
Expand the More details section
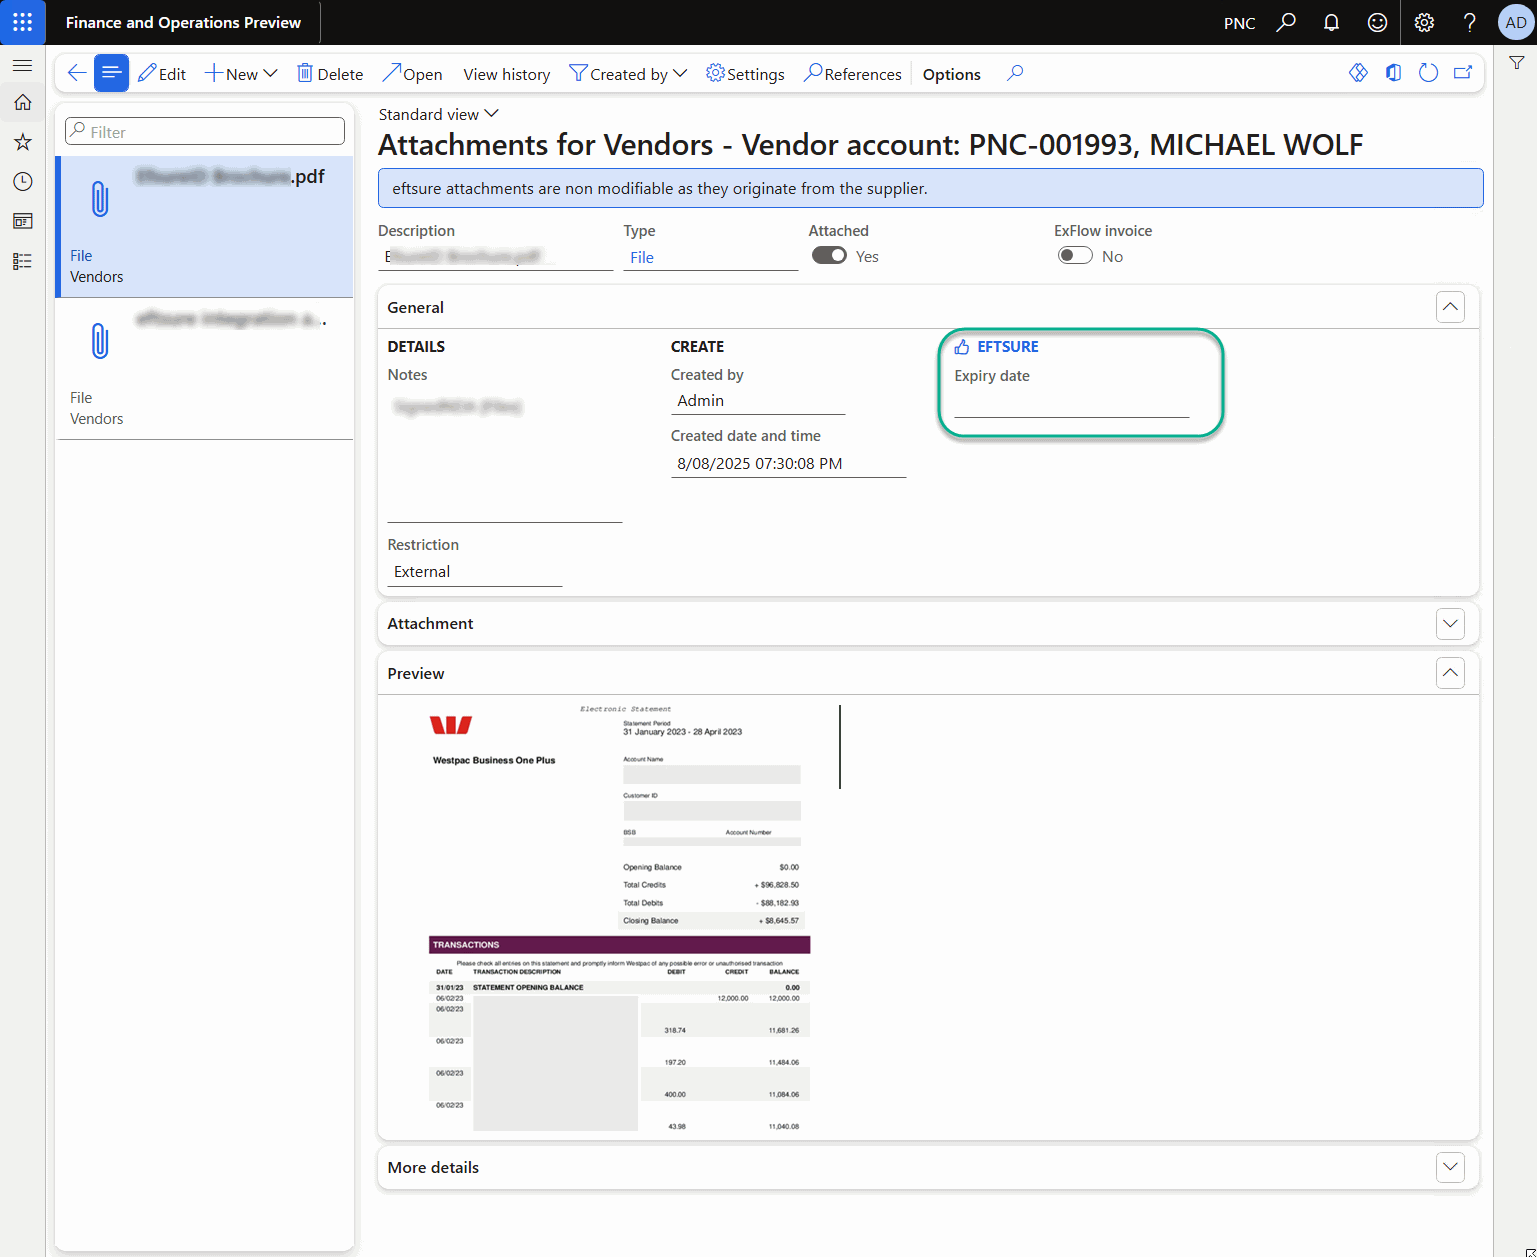1450,1167
